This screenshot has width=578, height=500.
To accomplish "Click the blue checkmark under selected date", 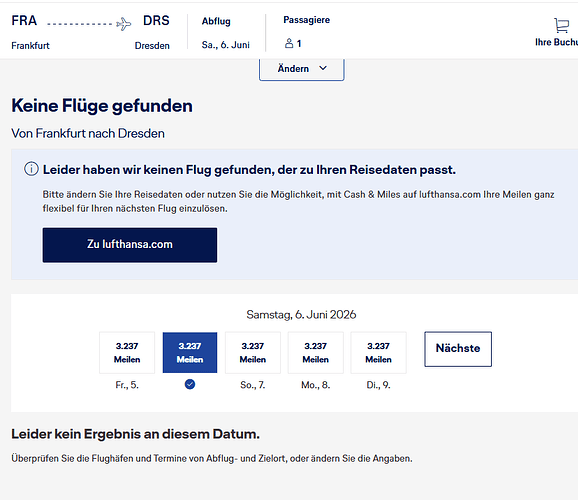I will pyautogui.click(x=190, y=384).
